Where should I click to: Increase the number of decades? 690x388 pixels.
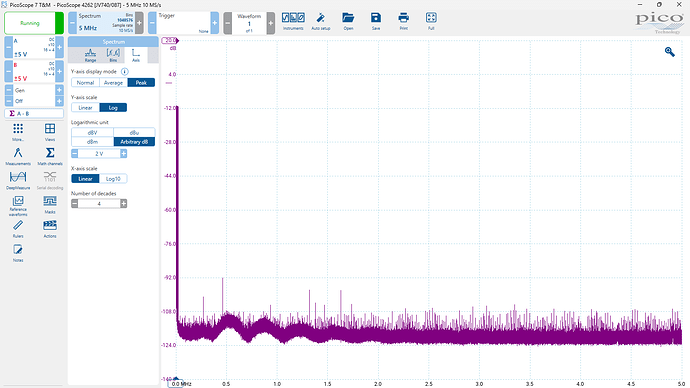[x=124, y=204]
